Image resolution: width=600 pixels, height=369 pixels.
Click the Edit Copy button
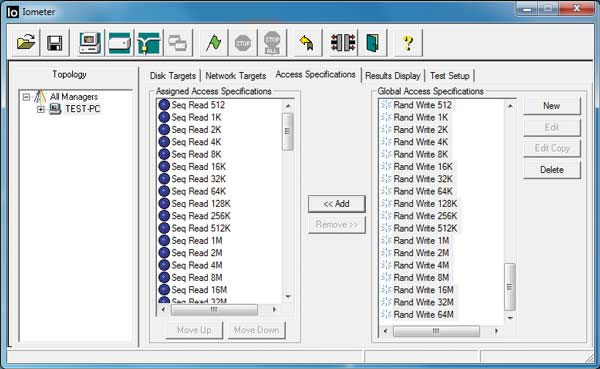(x=551, y=148)
